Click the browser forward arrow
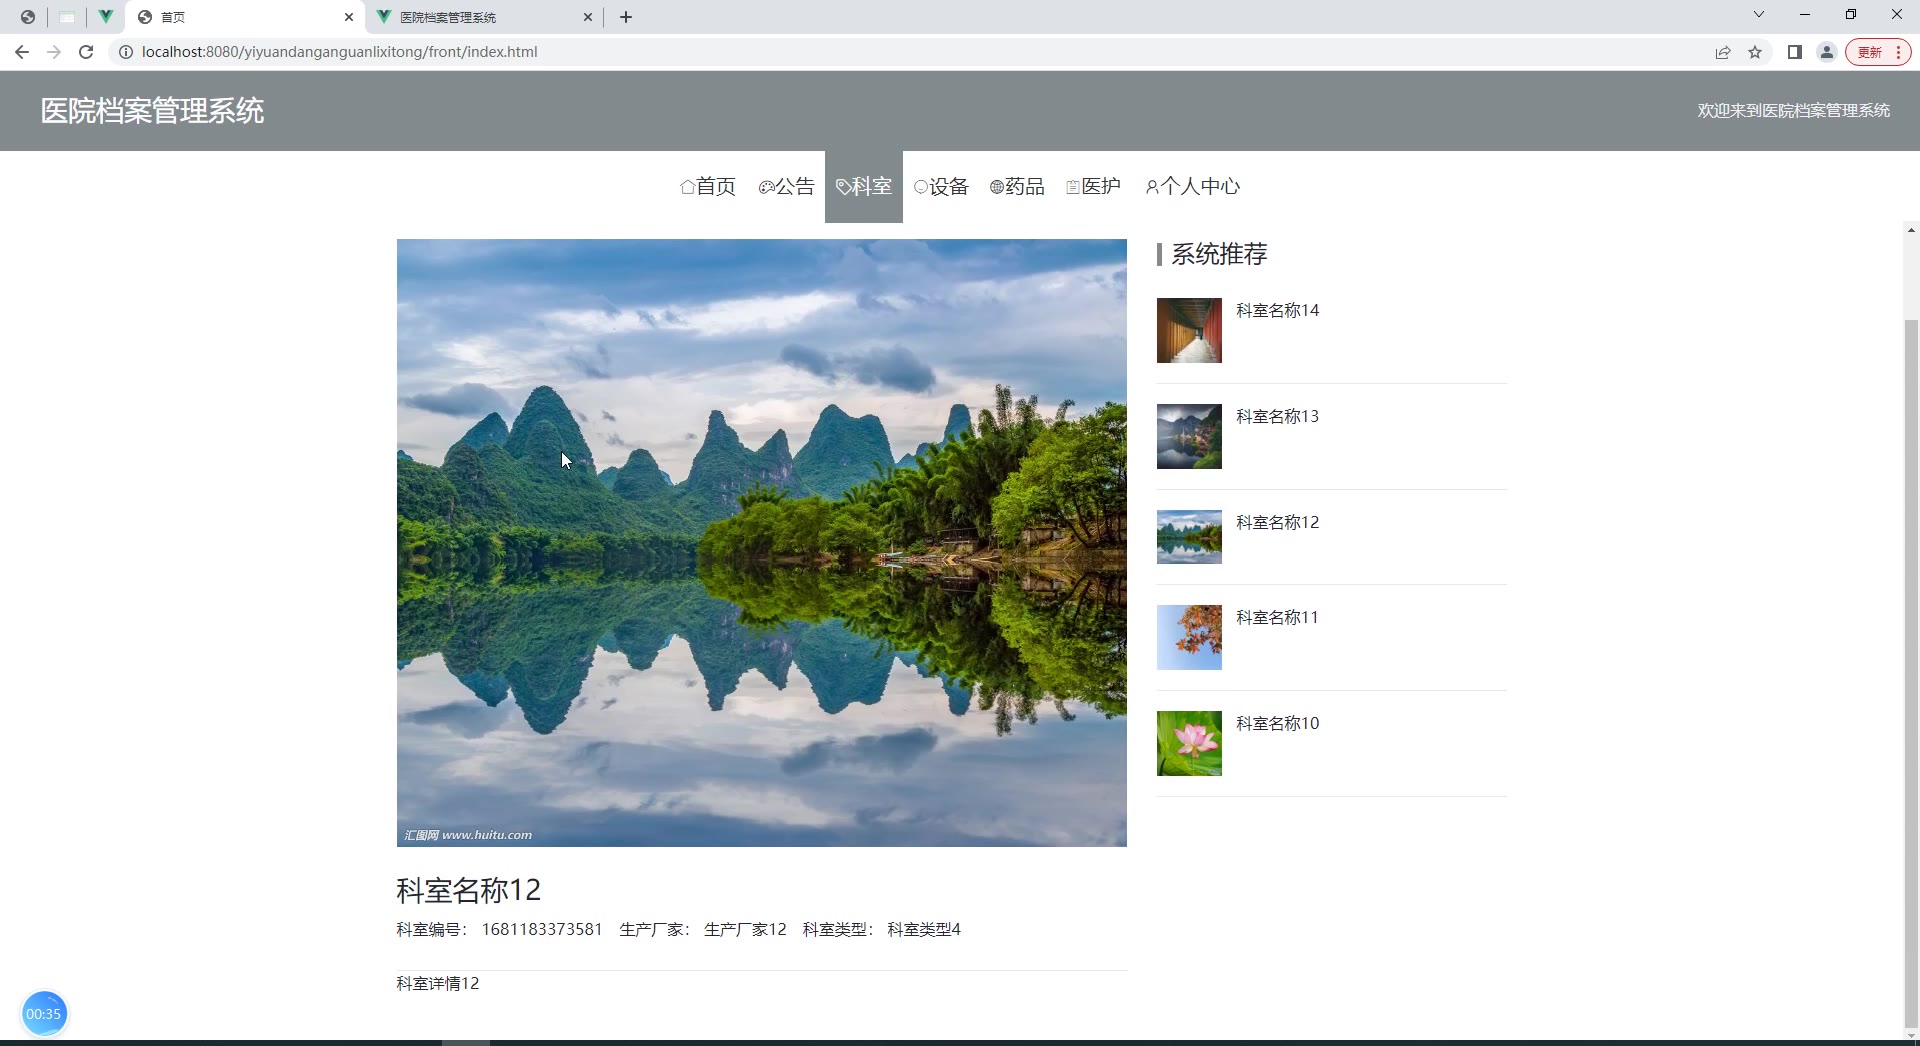Image resolution: width=1920 pixels, height=1046 pixels. point(54,52)
